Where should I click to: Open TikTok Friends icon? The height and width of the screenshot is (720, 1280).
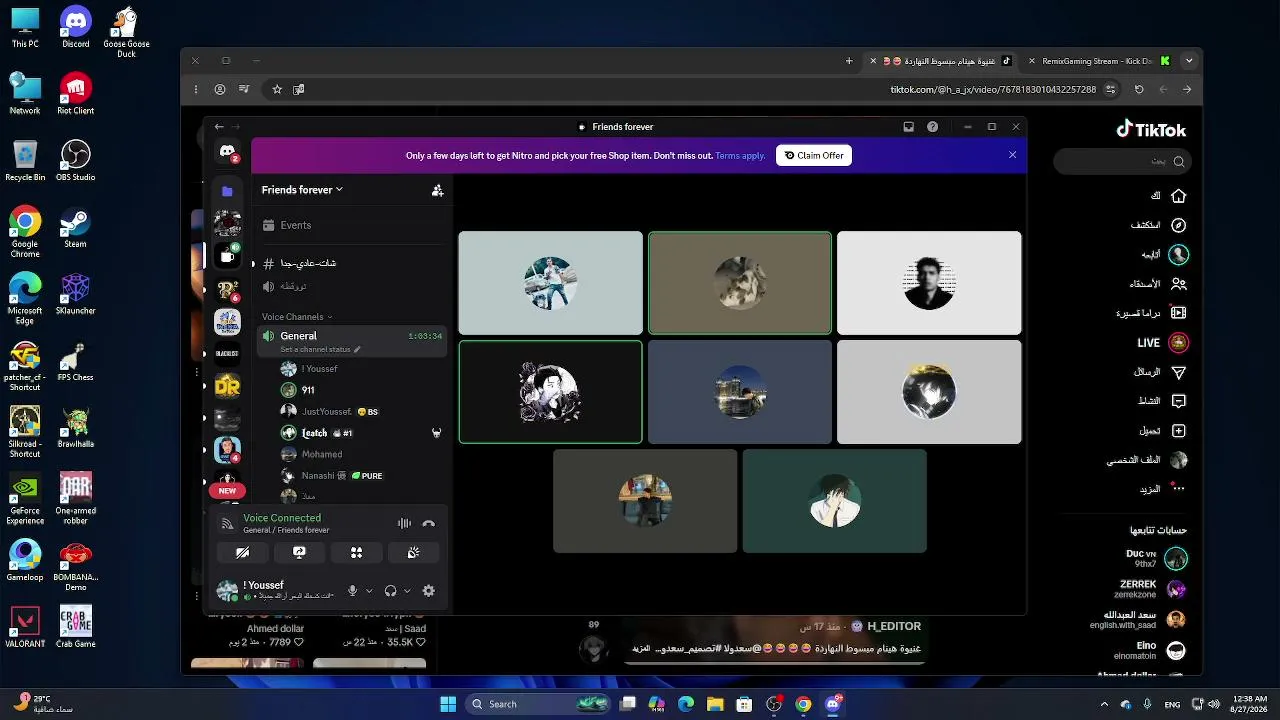tap(1179, 284)
